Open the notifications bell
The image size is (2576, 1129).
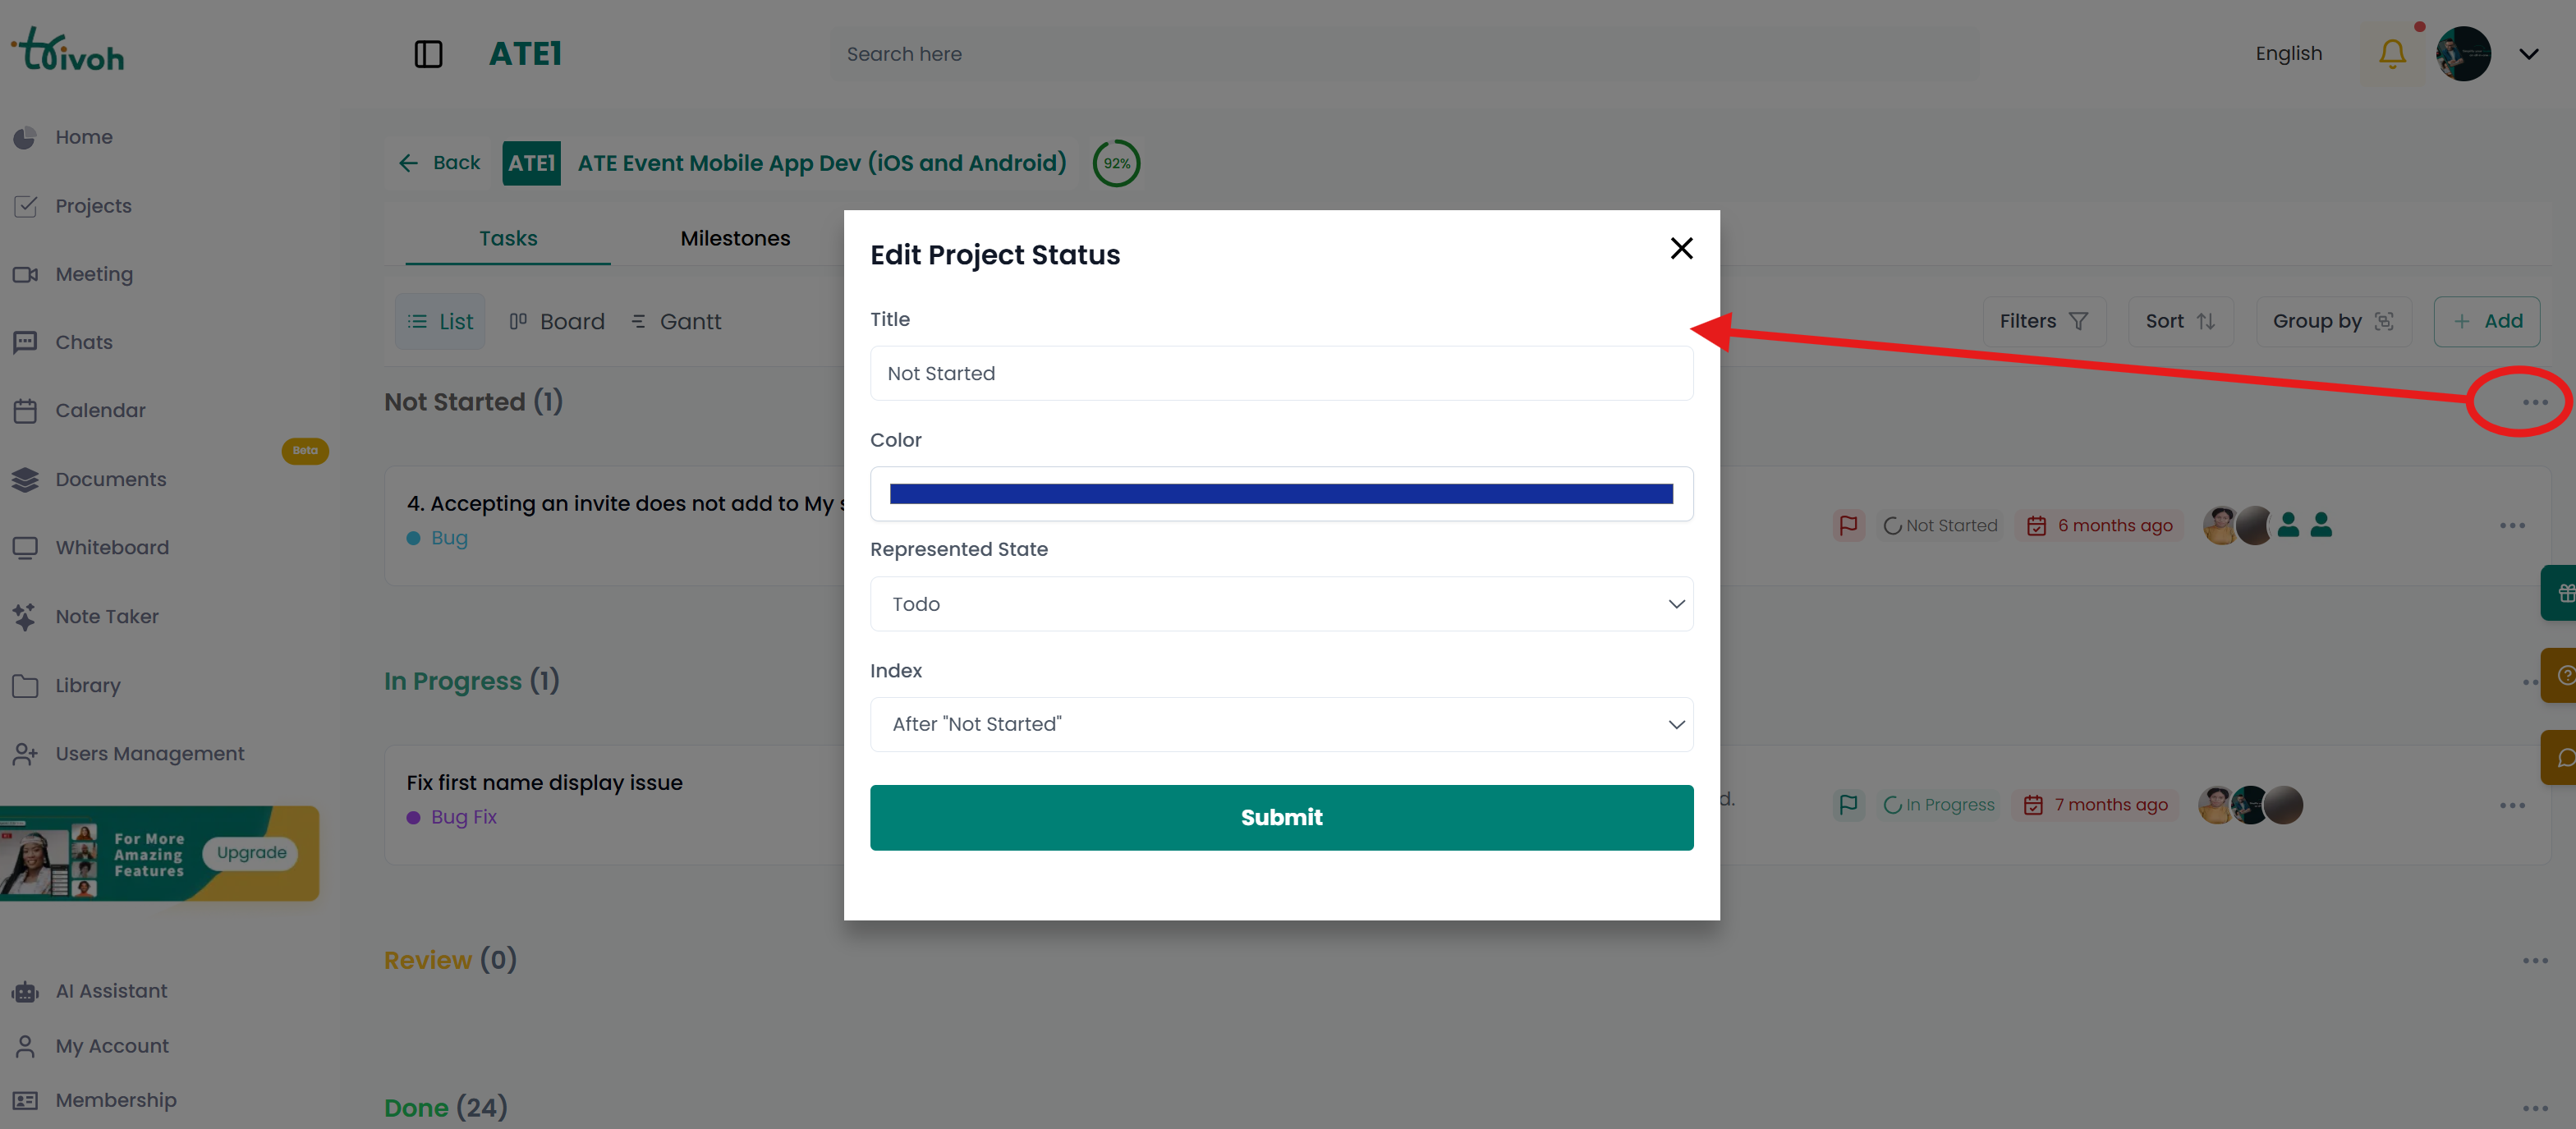tap(2392, 53)
